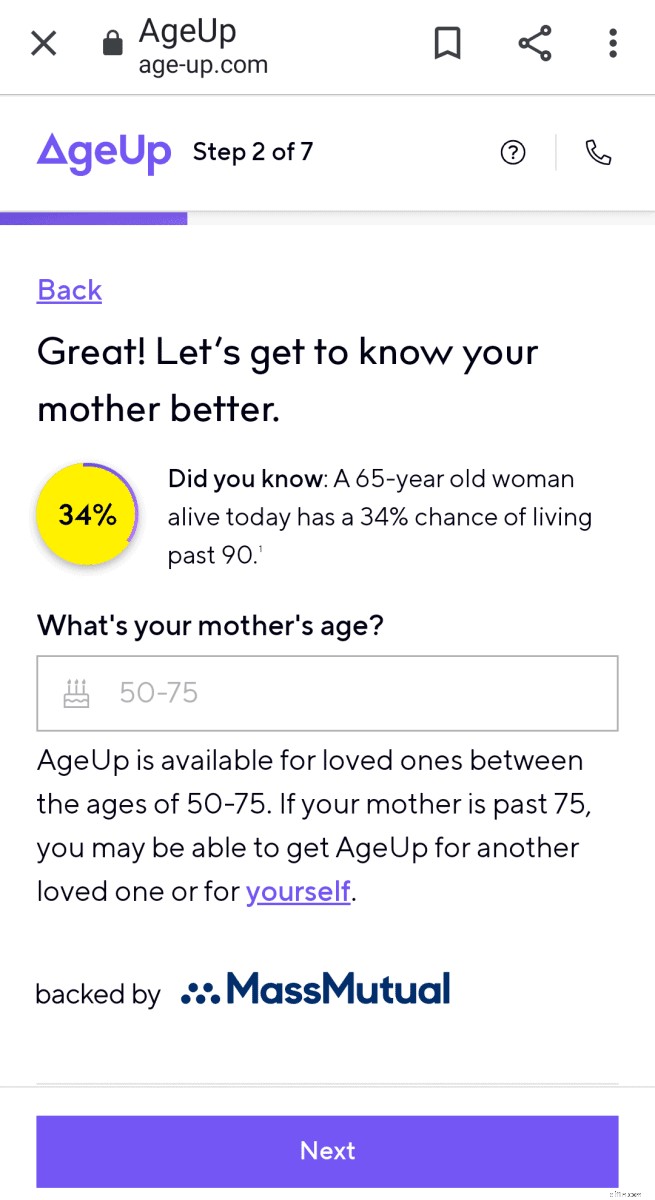The image size is (655, 1200).
Task: Open the help icon next to the divider
Action: tap(513, 152)
